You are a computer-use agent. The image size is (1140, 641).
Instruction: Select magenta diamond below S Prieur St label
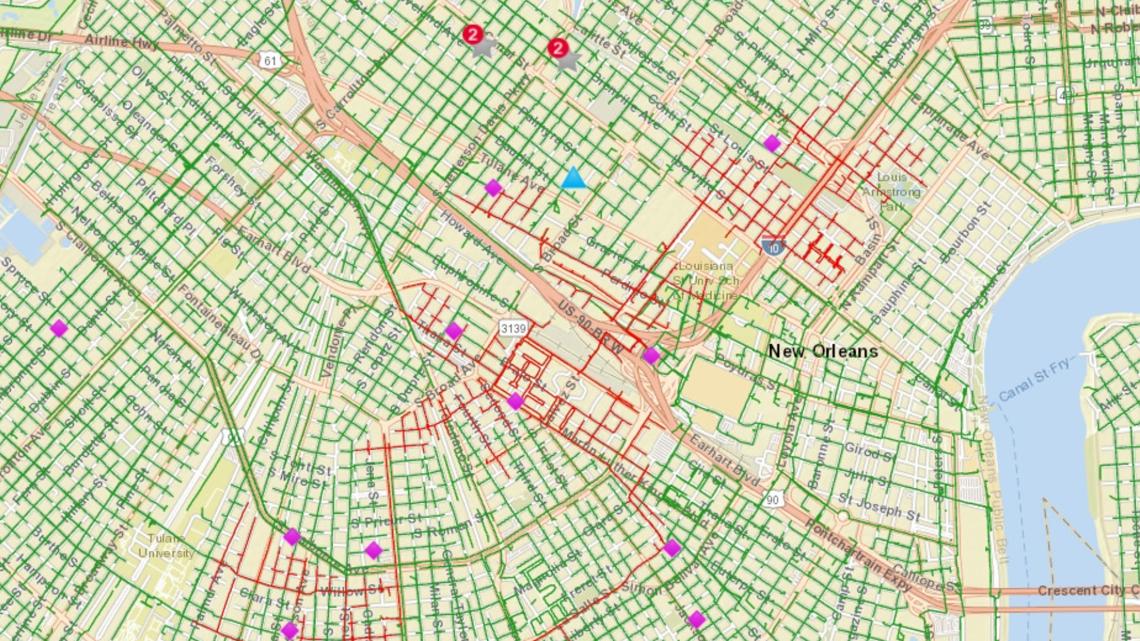click(x=374, y=550)
